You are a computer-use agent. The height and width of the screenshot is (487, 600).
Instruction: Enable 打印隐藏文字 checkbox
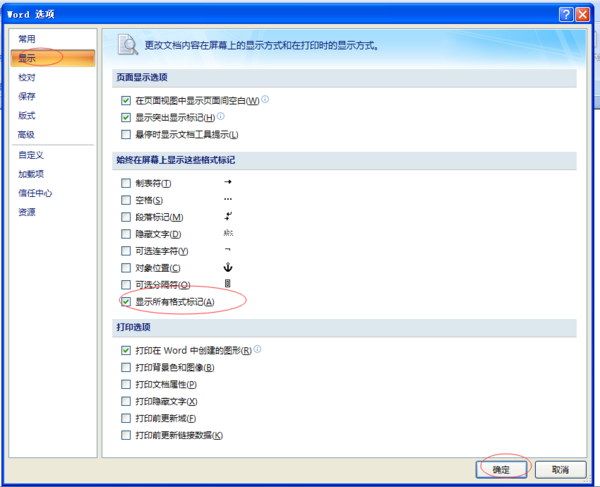[x=126, y=401]
